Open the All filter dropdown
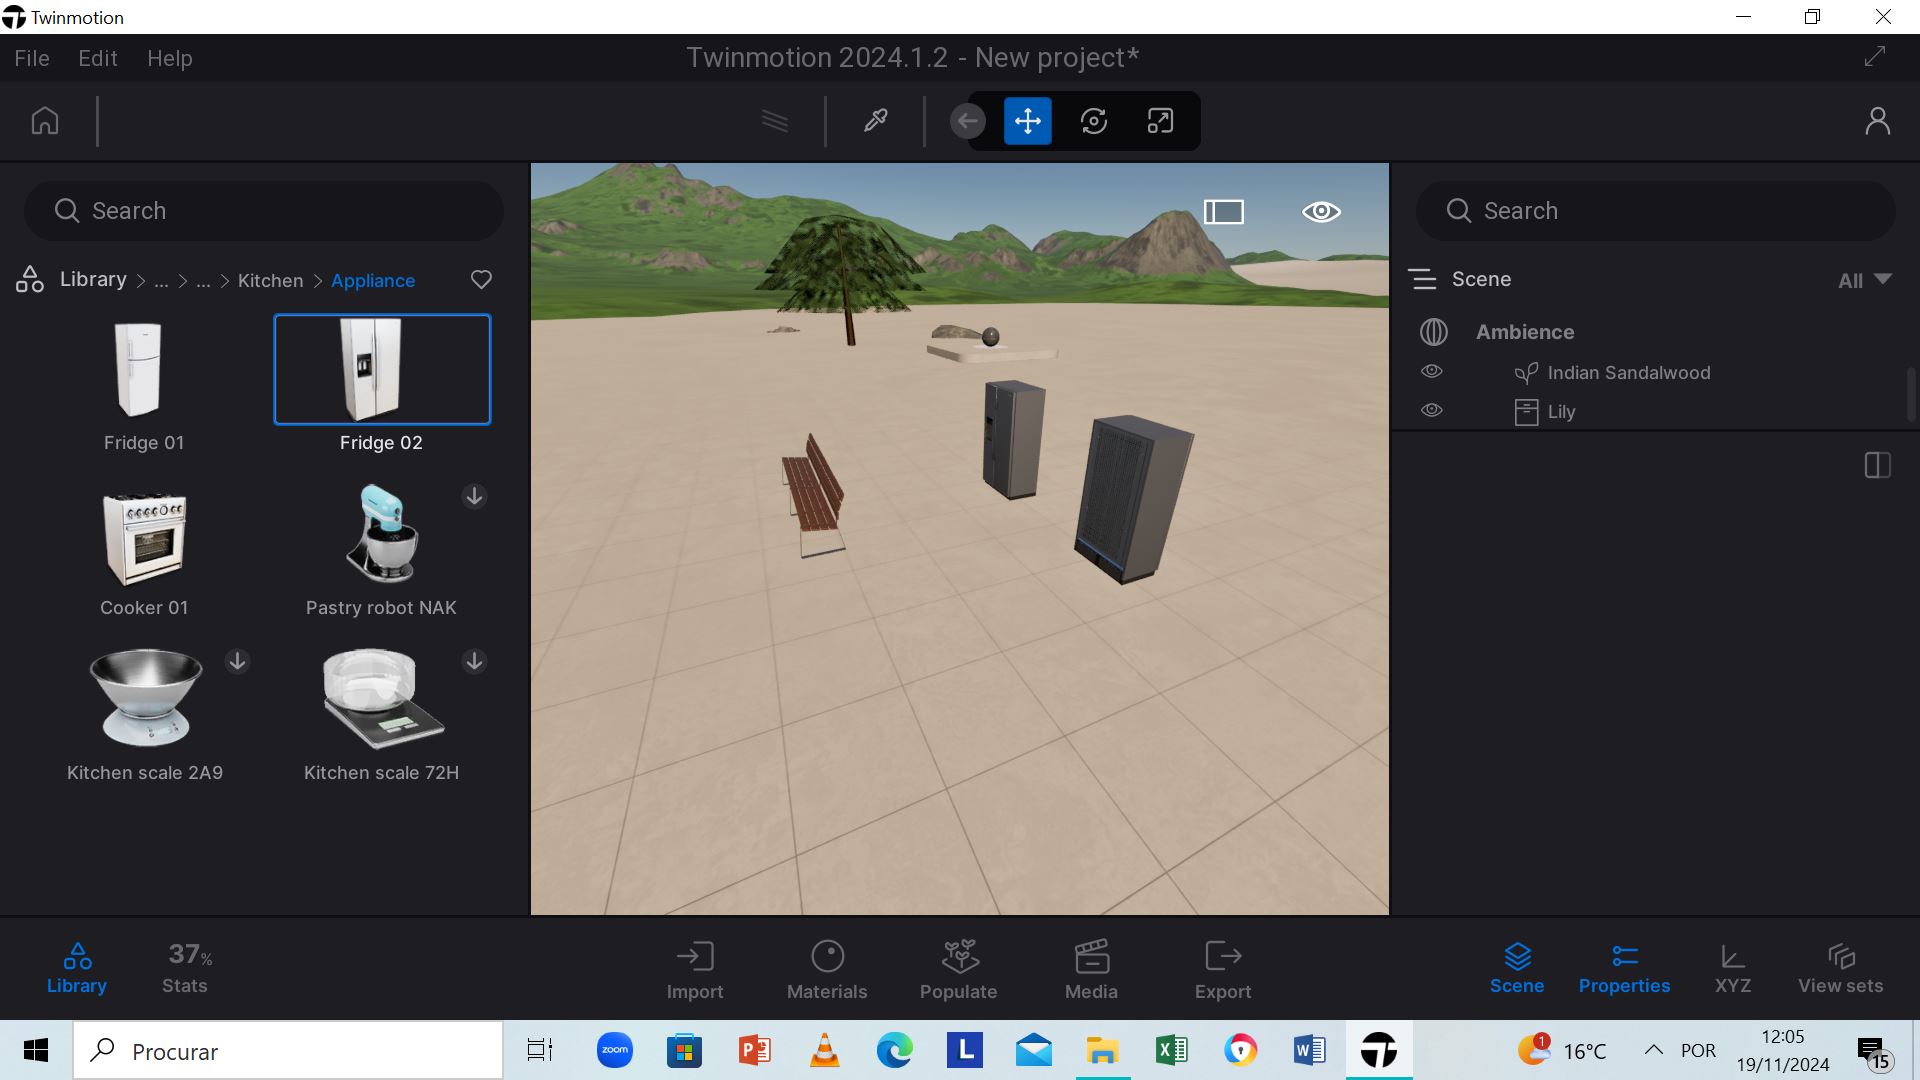Image resolution: width=1920 pixels, height=1080 pixels. click(x=1865, y=281)
